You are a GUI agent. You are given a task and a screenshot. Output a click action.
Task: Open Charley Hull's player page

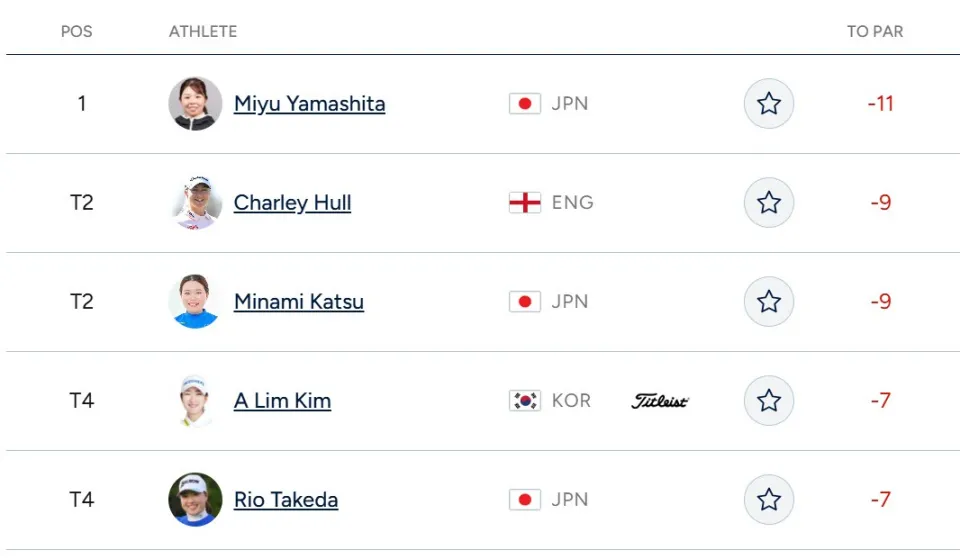tap(292, 203)
